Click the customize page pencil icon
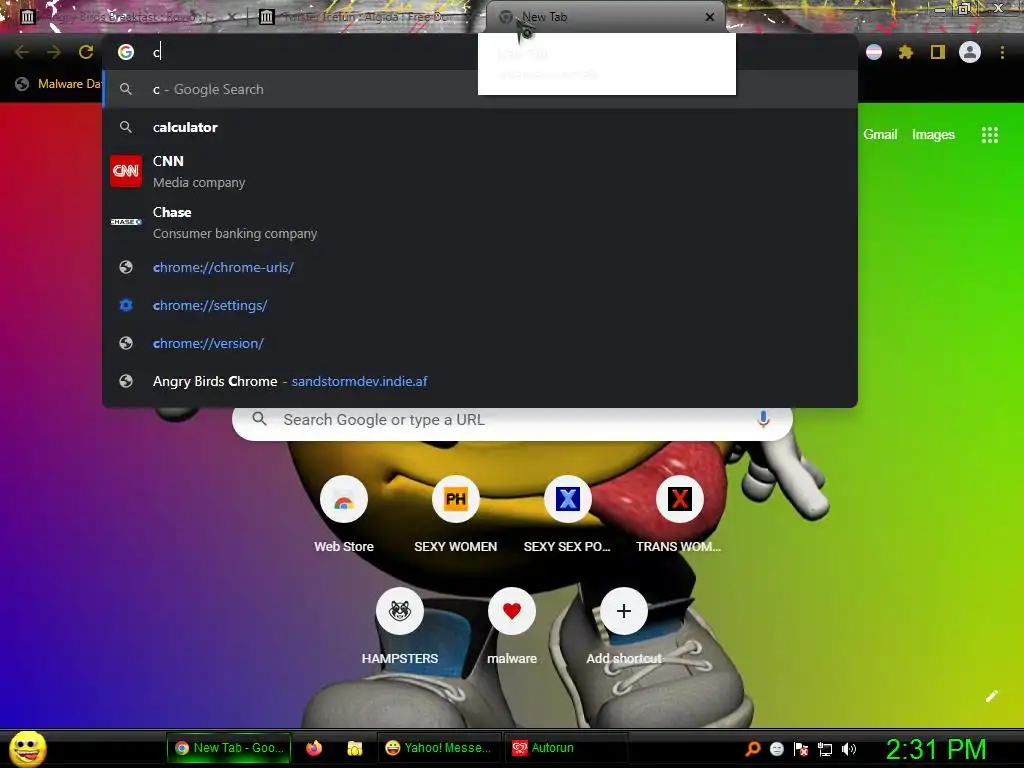Image resolution: width=1024 pixels, height=768 pixels. [x=991, y=696]
